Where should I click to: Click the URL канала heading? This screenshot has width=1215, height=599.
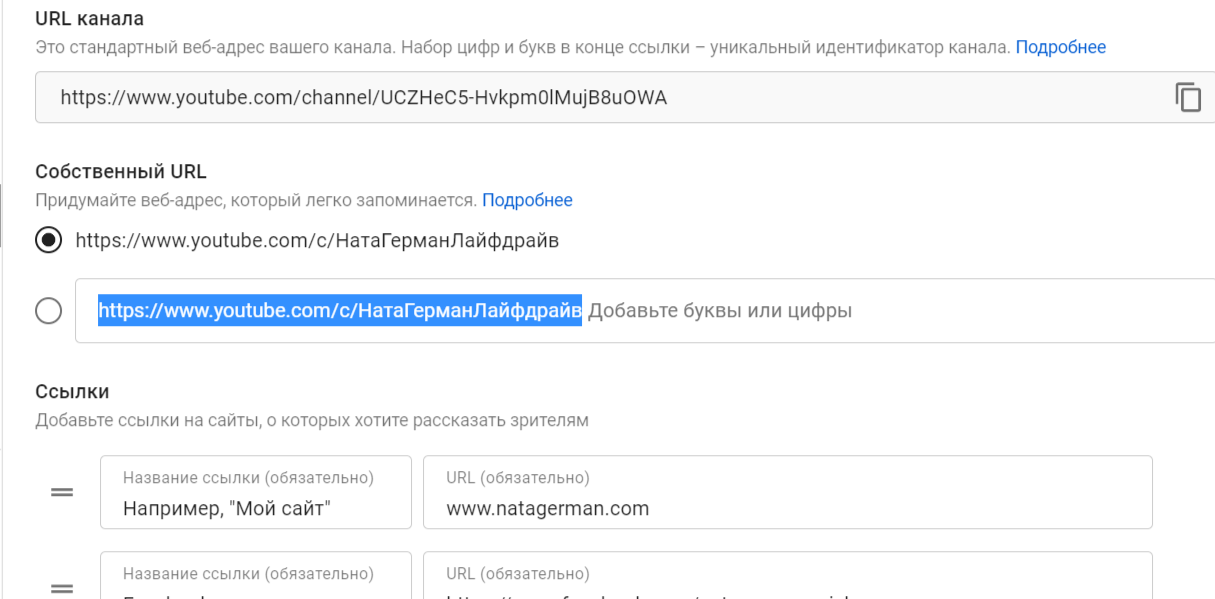pyautogui.click(x=89, y=19)
